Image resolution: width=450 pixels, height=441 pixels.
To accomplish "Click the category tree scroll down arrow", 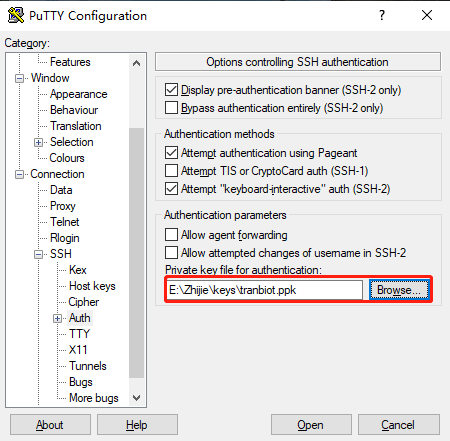I will point(136,398).
